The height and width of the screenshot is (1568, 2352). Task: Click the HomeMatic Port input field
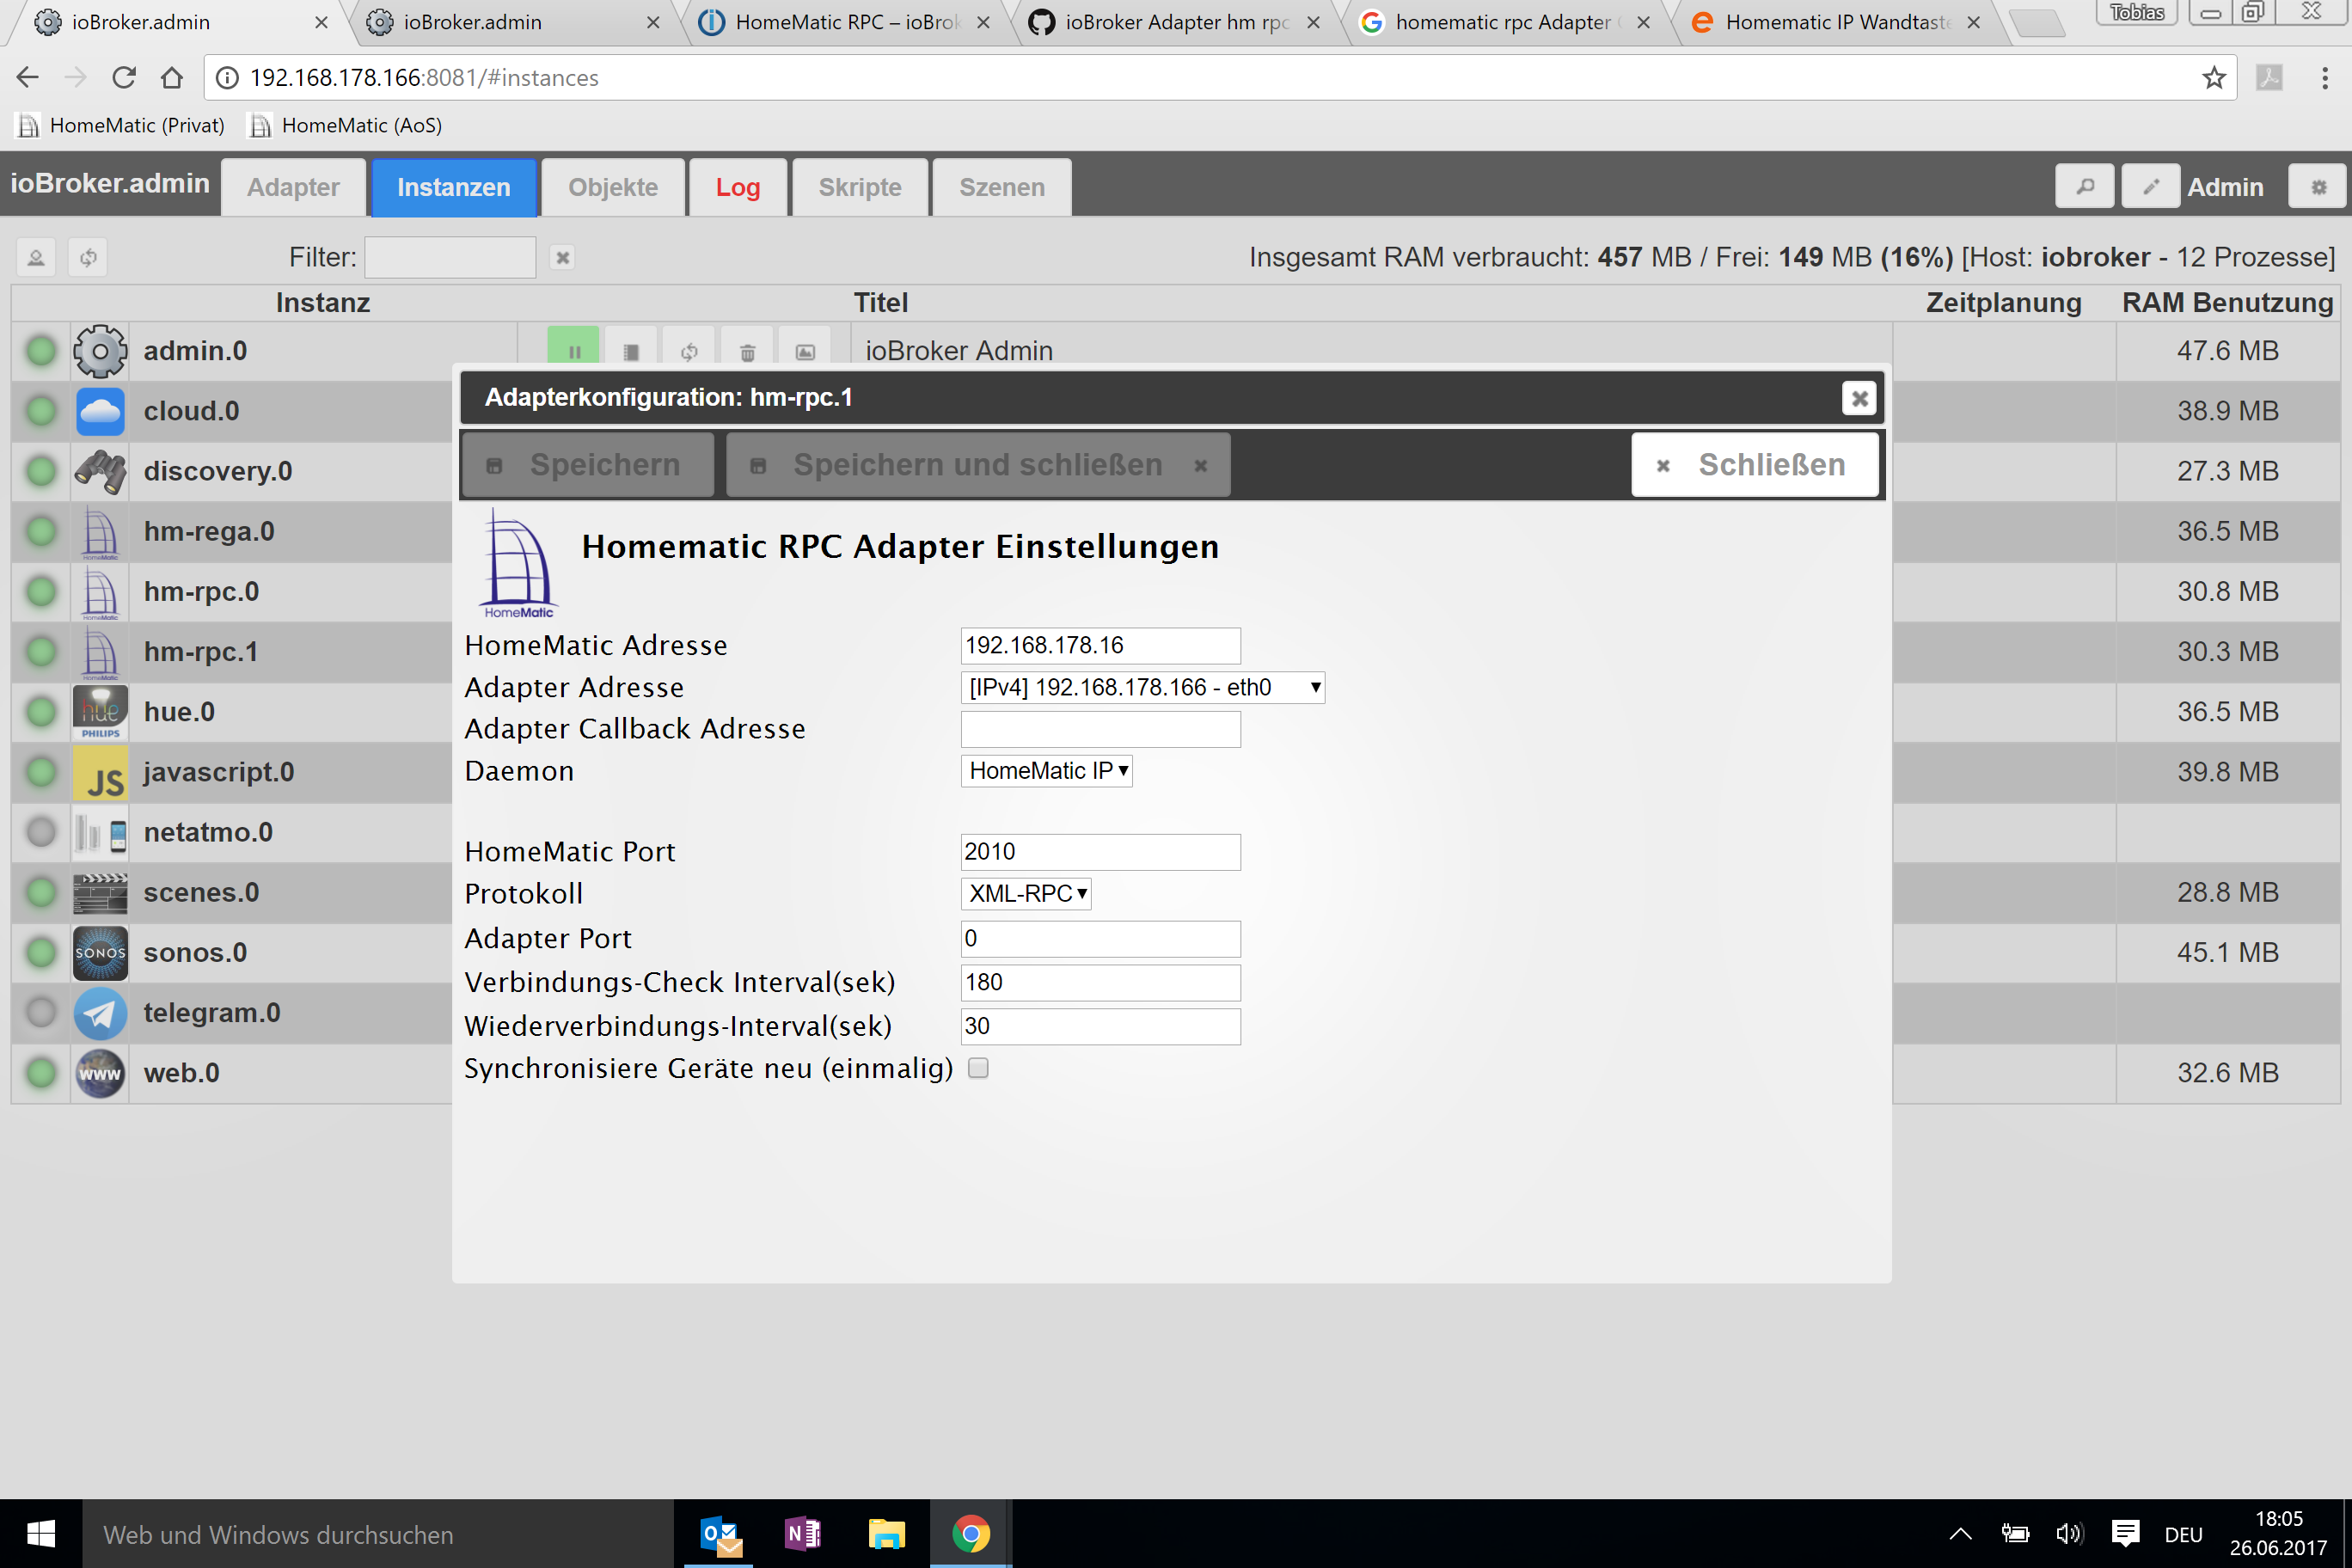[x=1100, y=852]
